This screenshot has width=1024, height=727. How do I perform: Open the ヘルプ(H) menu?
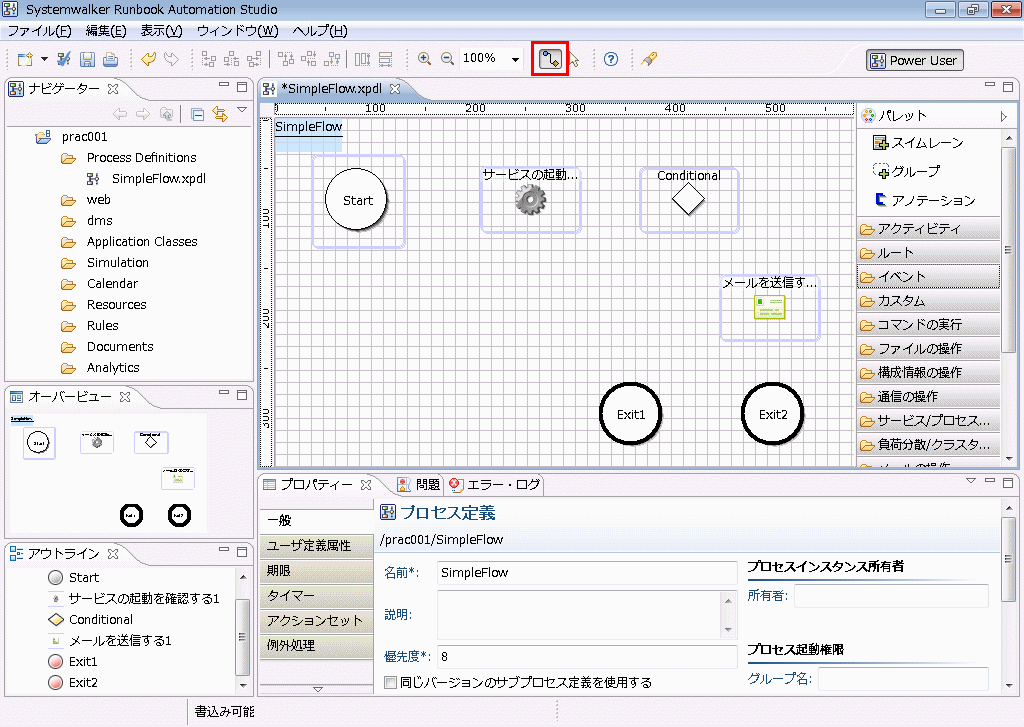pyautogui.click(x=319, y=31)
